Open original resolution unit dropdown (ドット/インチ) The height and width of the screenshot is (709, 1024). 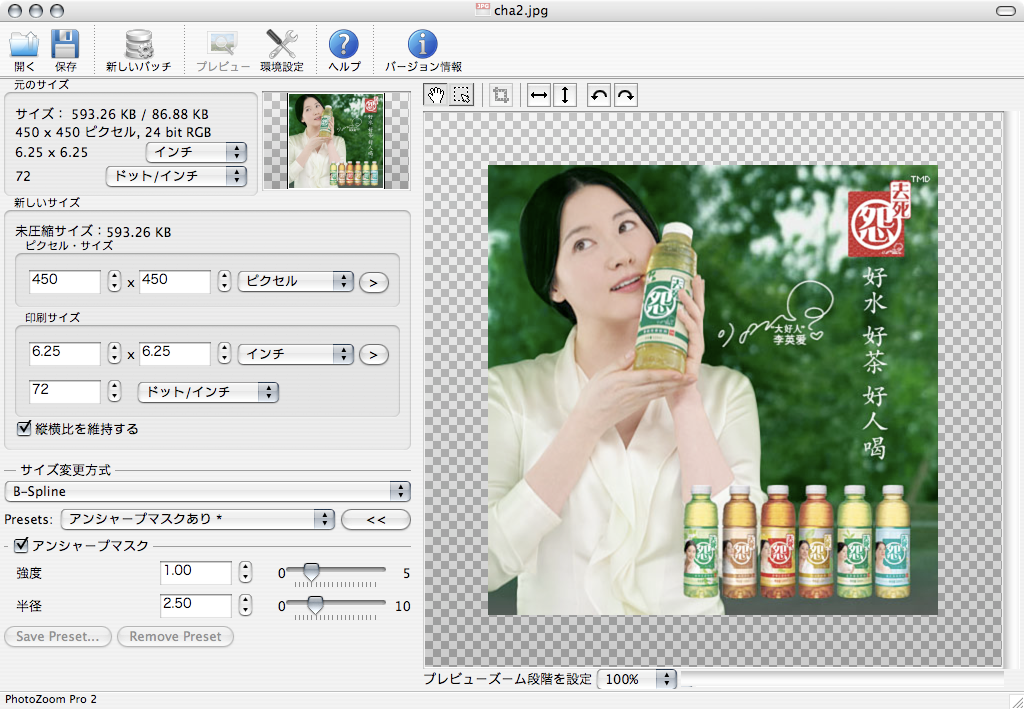tap(176, 176)
